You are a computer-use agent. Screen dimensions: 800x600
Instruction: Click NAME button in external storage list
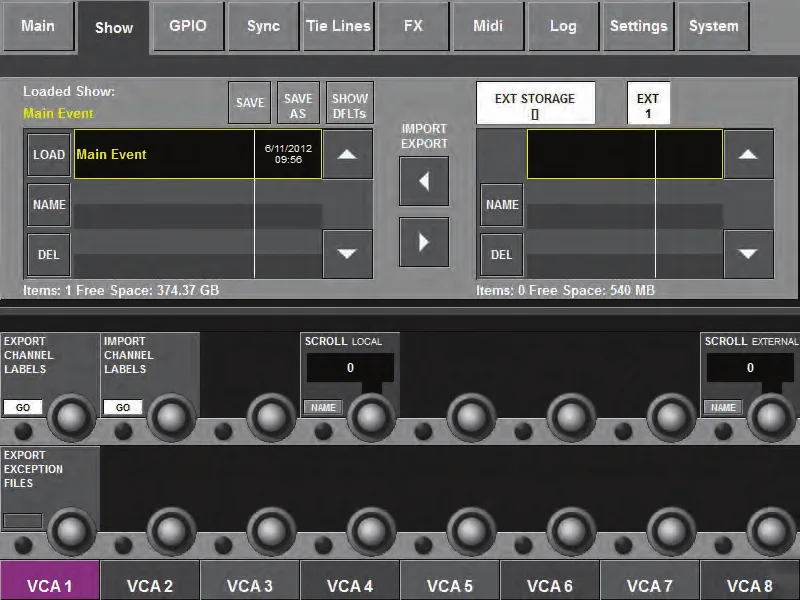coord(502,205)
